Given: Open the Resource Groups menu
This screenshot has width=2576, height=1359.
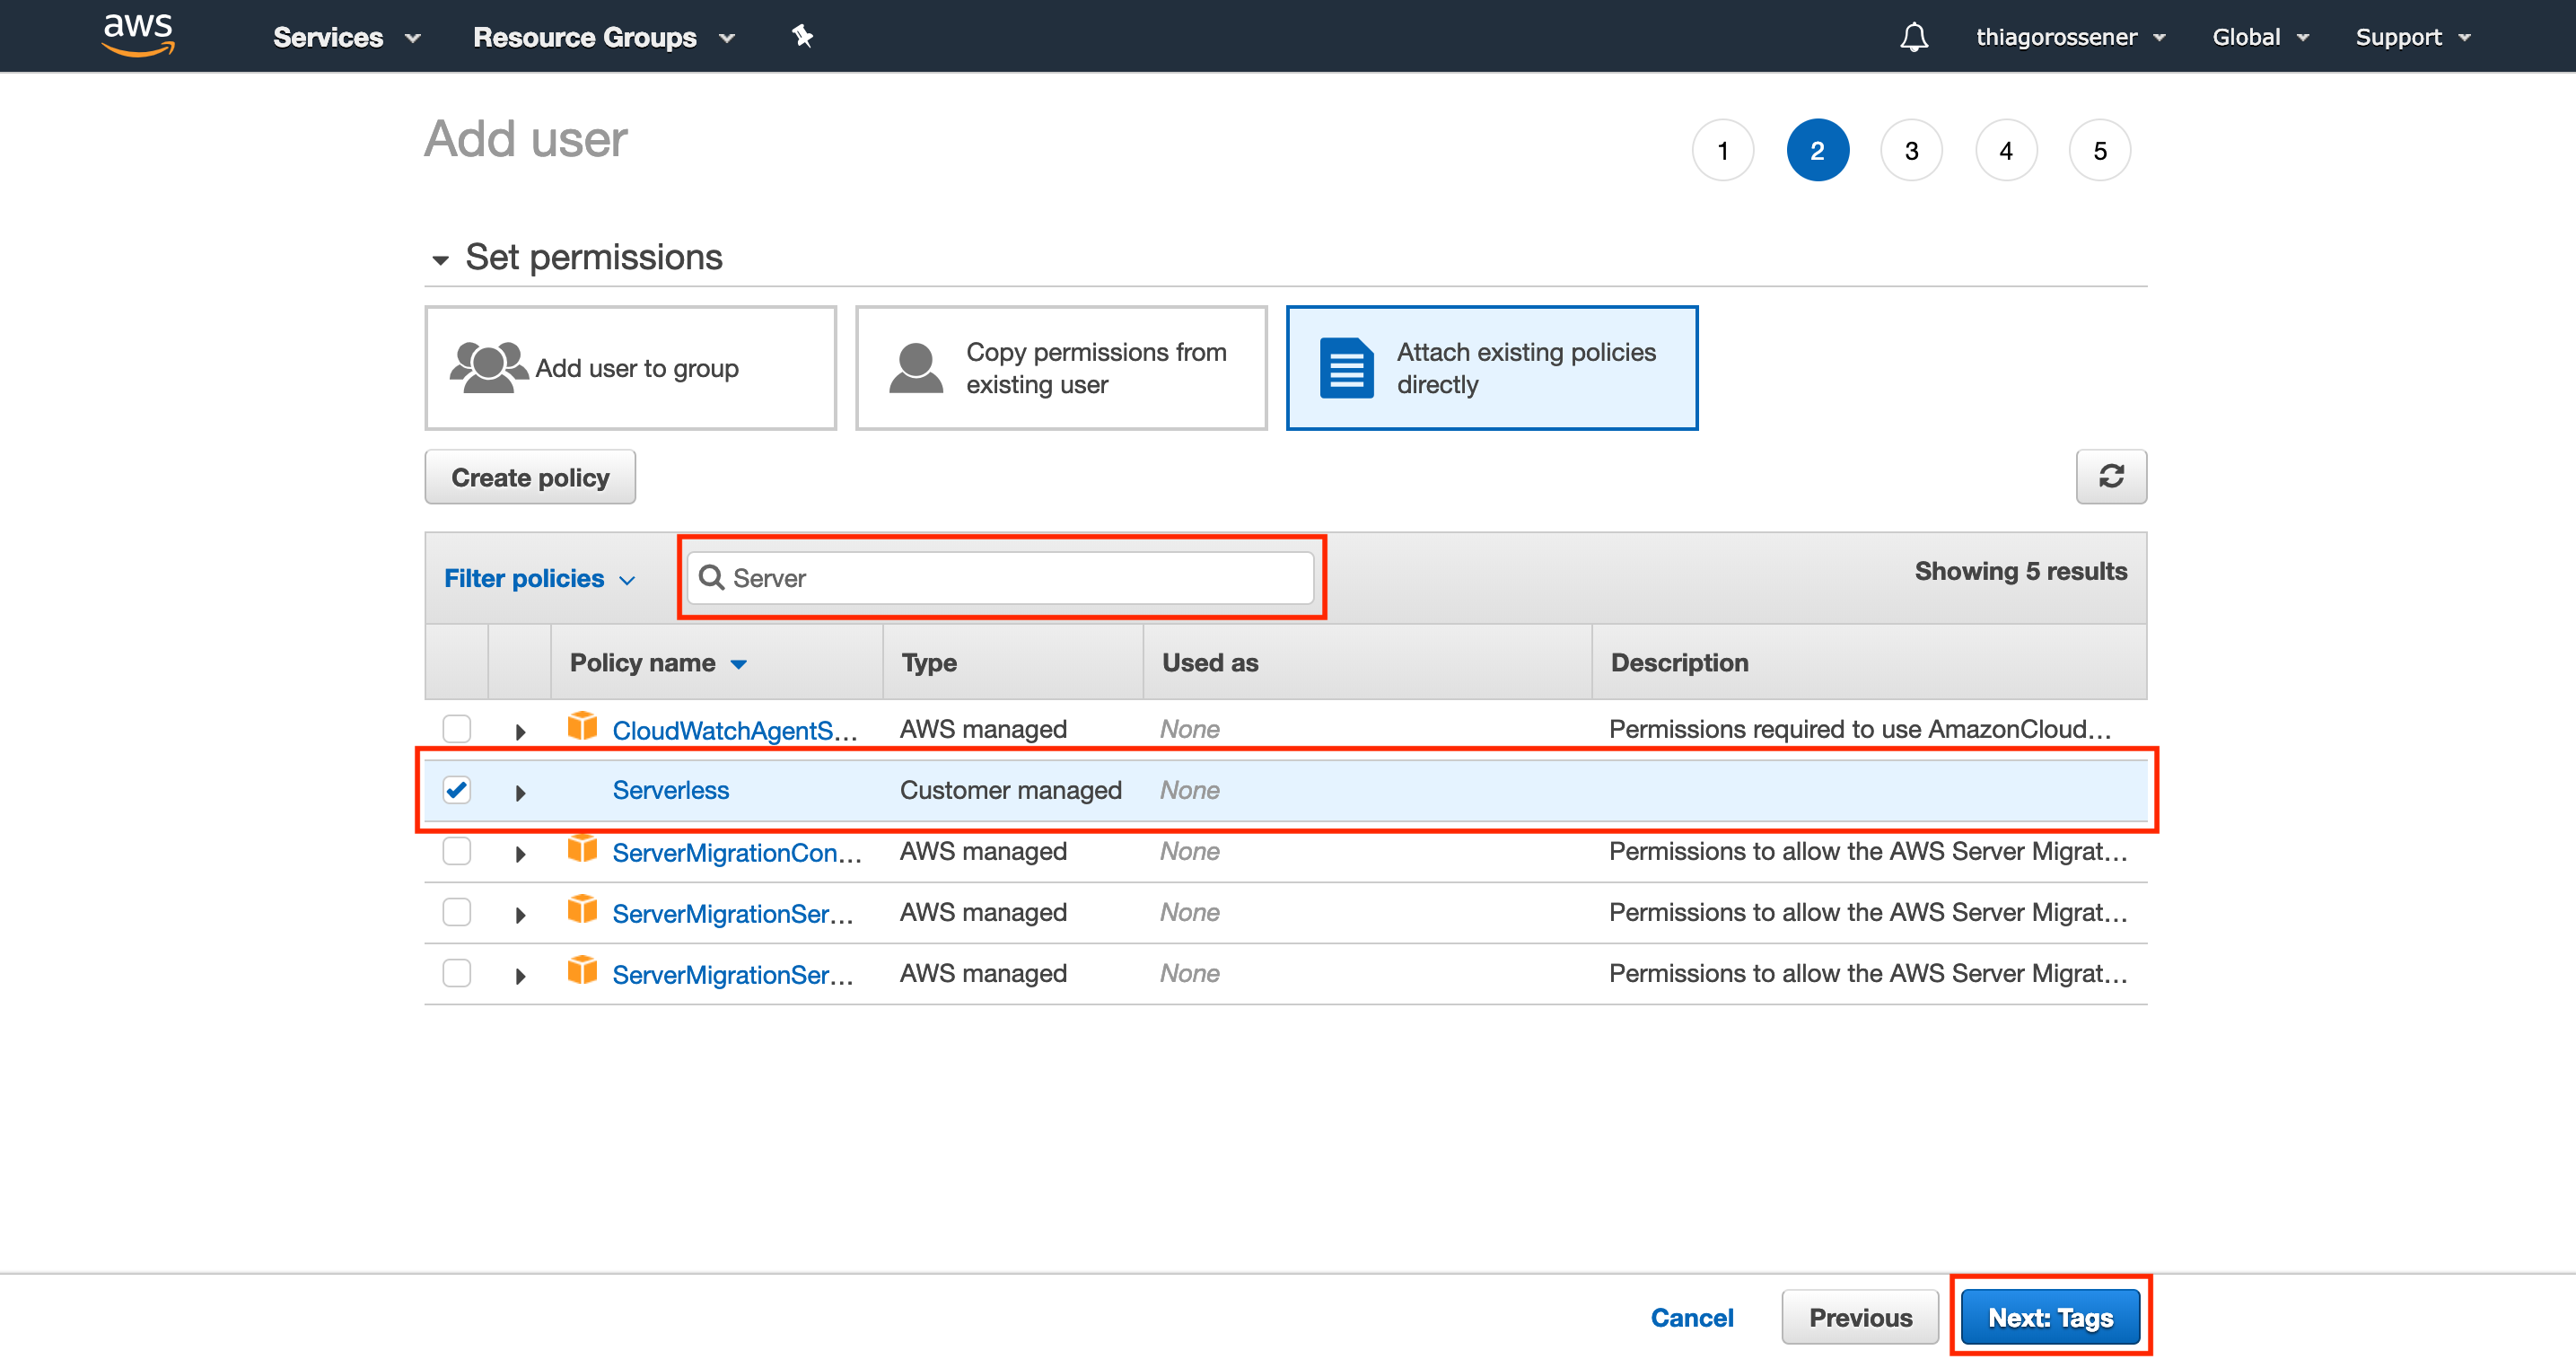Looking at the screenshot, I should click(604, 37).
